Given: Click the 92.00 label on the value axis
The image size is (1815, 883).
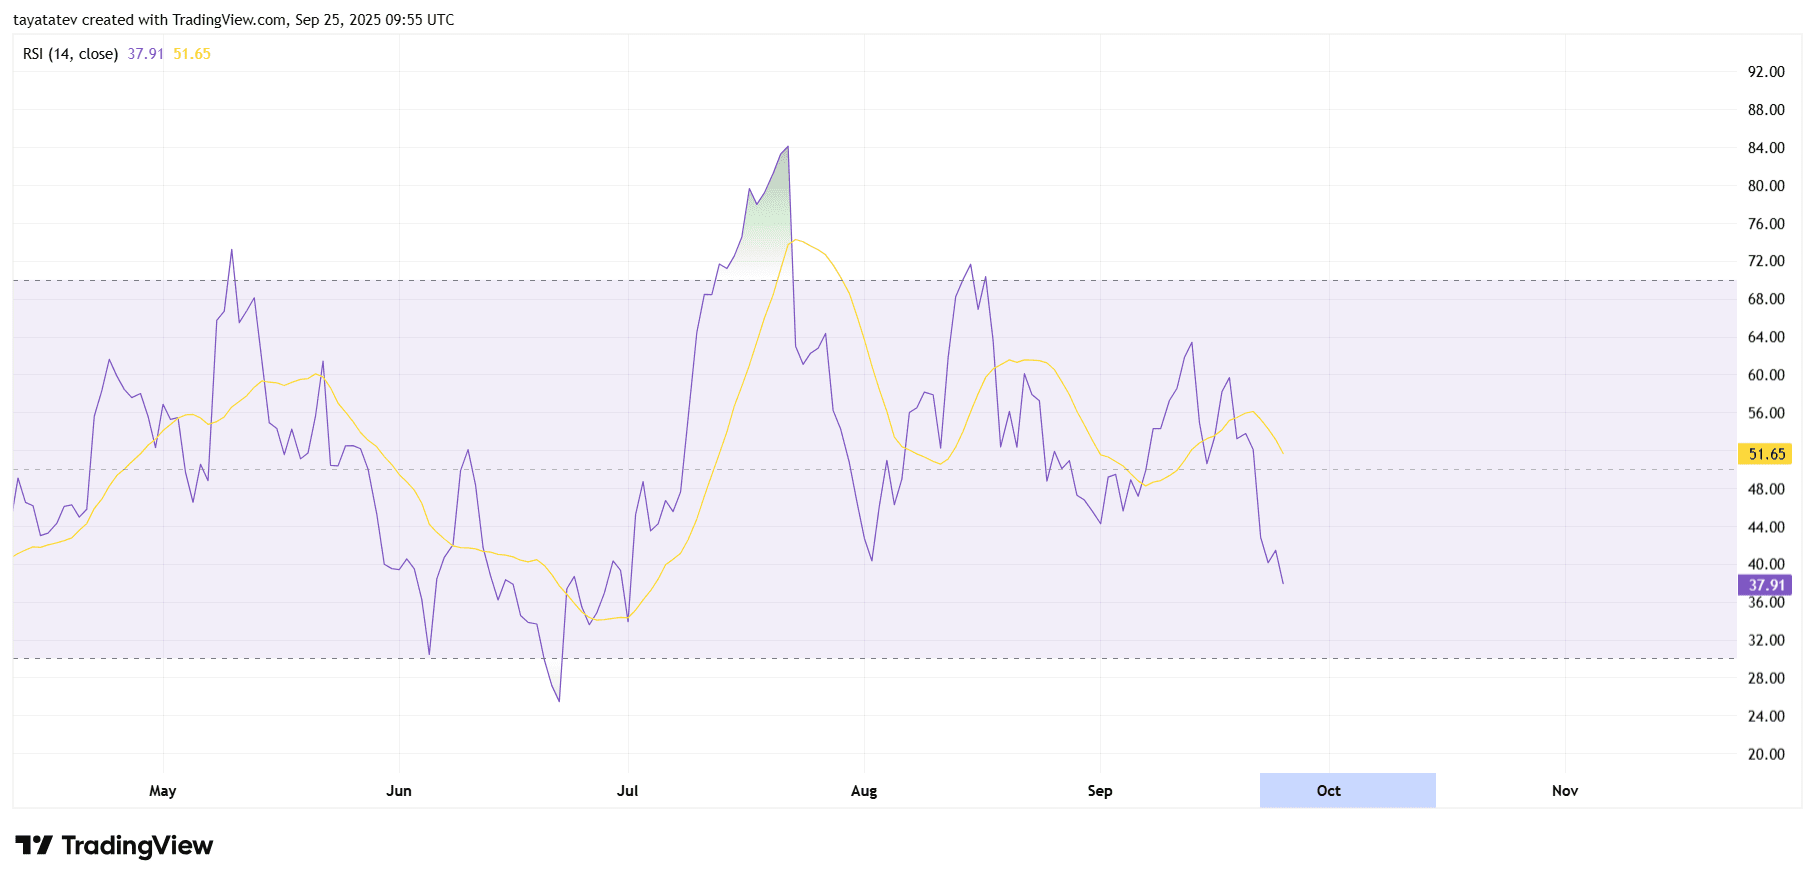Looking at the screenshot, I should pyautogui.click(x=1765, y=72).
